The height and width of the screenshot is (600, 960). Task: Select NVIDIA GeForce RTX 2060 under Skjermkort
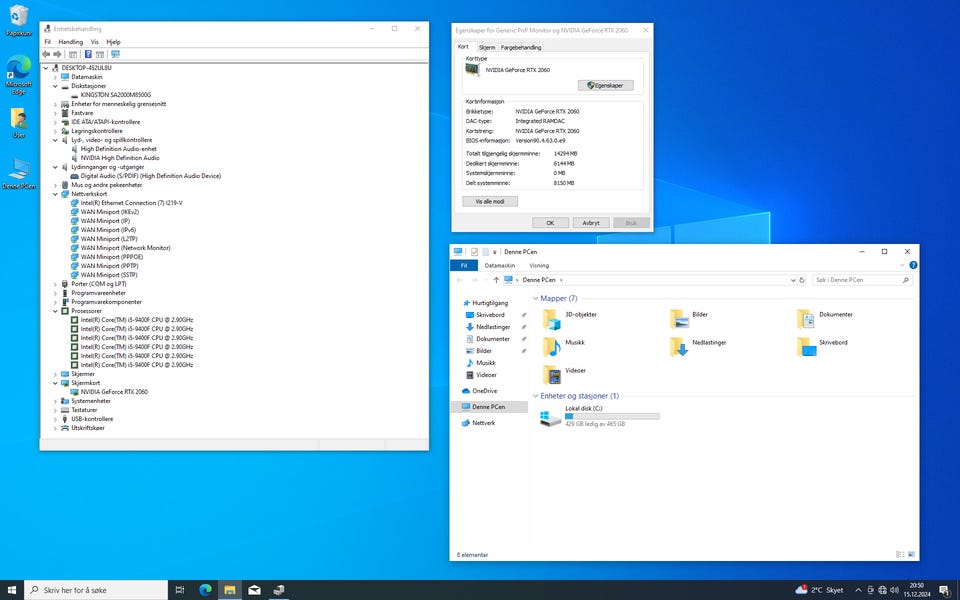[113, 392]
